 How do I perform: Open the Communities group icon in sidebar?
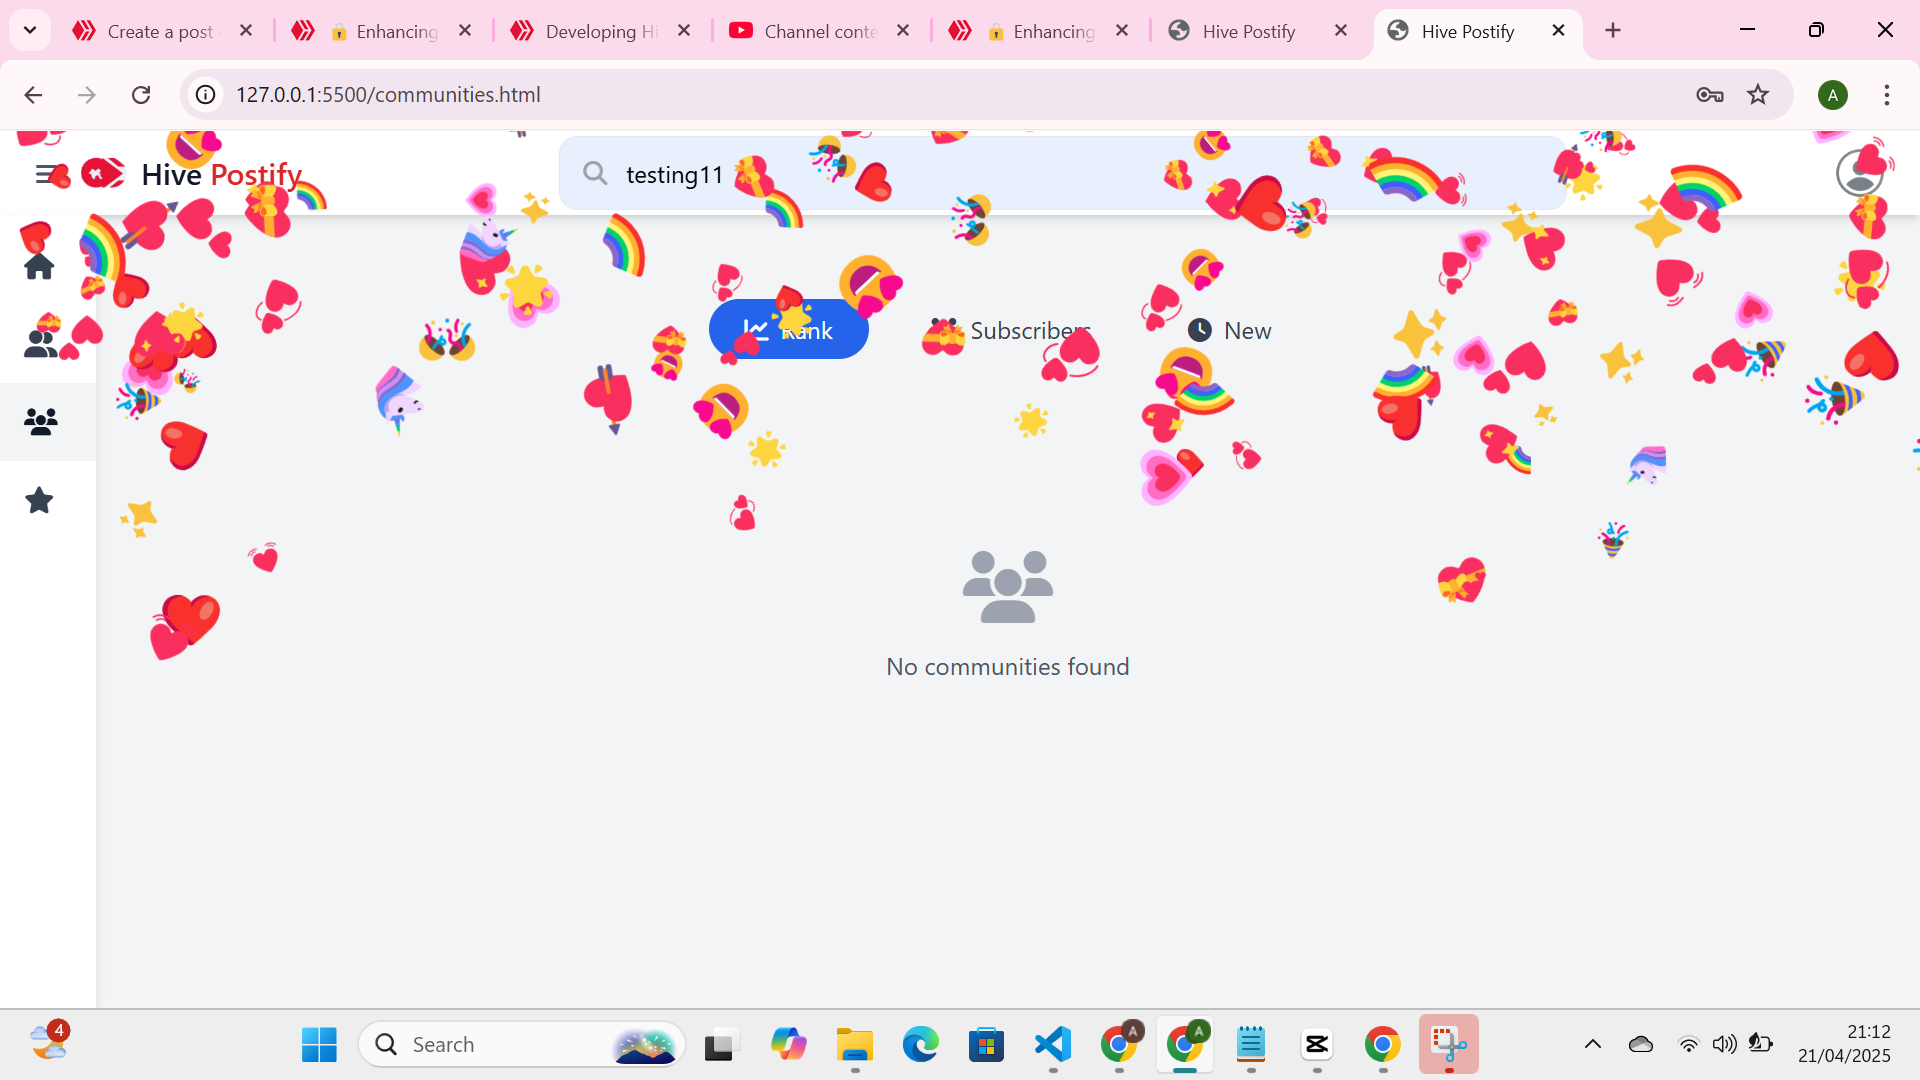[40, 421]
